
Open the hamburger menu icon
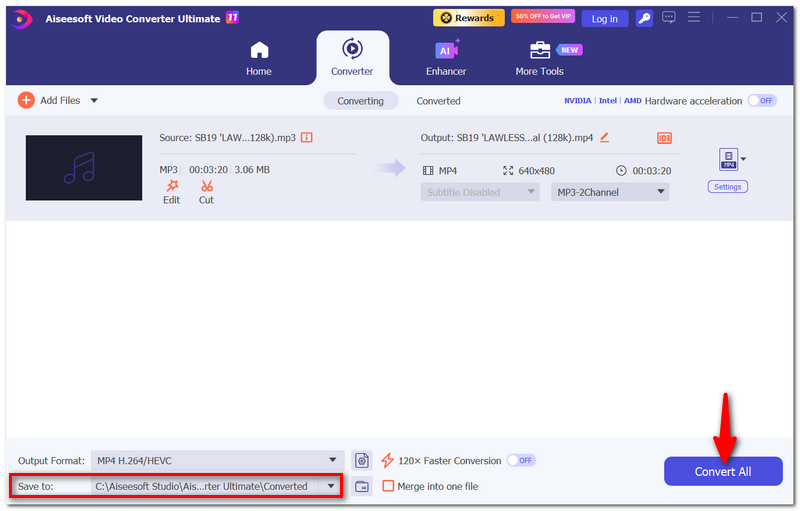[693, 17]
